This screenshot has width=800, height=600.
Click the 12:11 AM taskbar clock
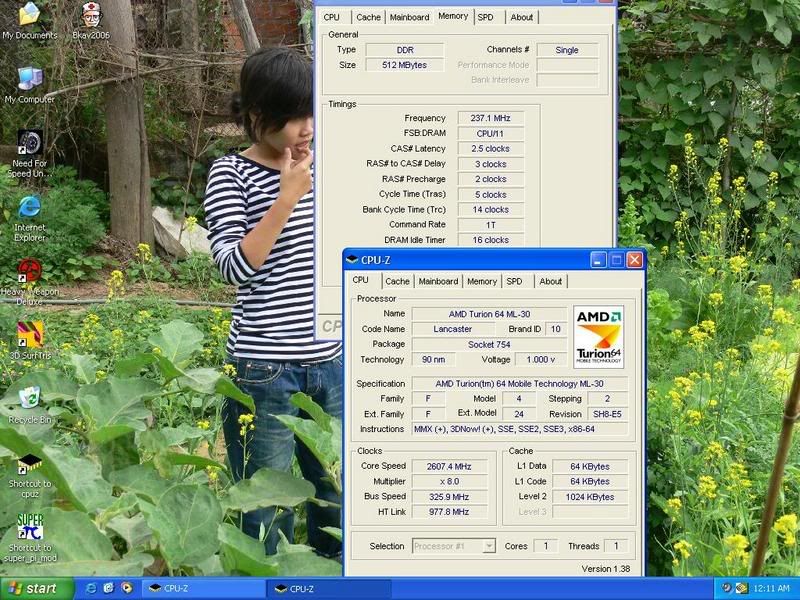click(x=771, y=589)
